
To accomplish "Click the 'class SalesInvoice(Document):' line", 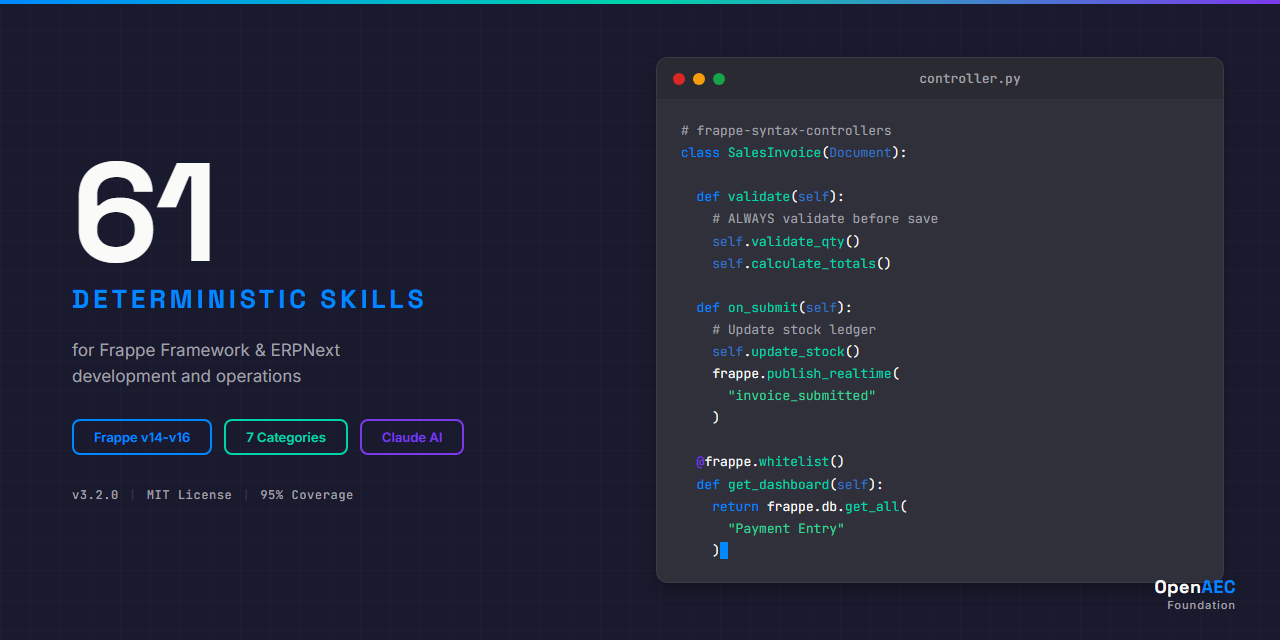I will tap(794, 153).
